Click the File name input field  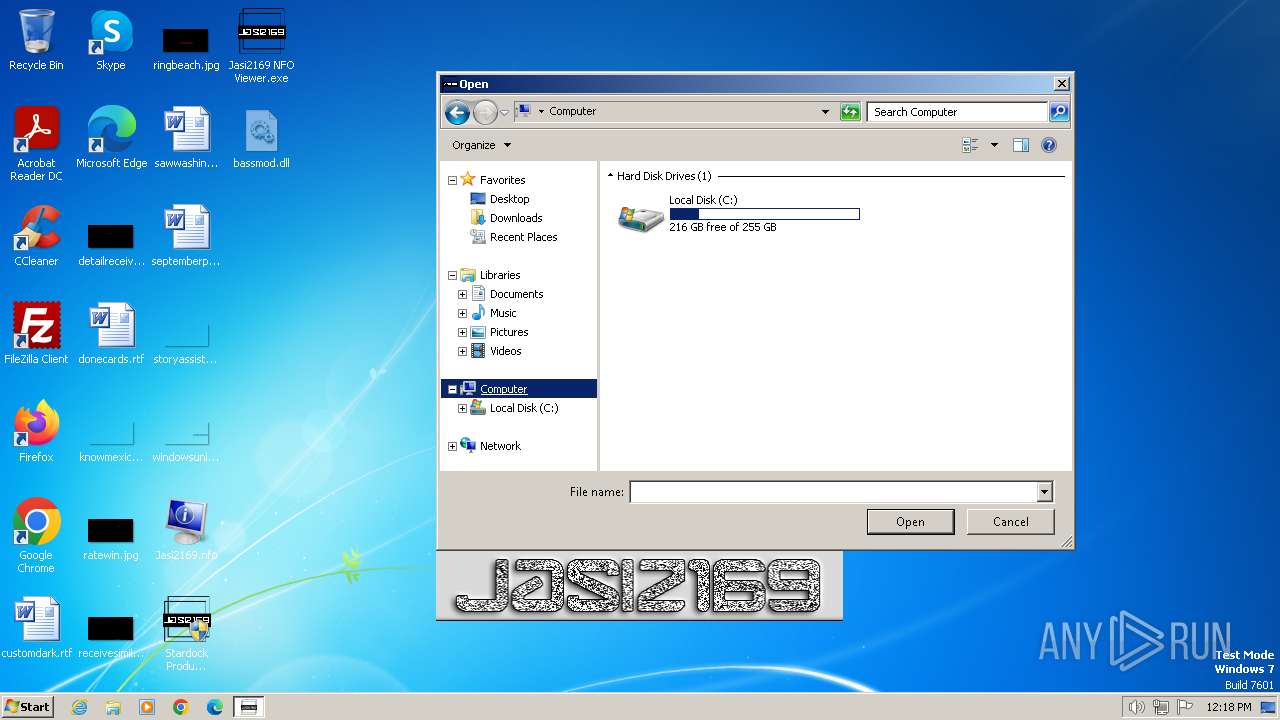(834, 492)
